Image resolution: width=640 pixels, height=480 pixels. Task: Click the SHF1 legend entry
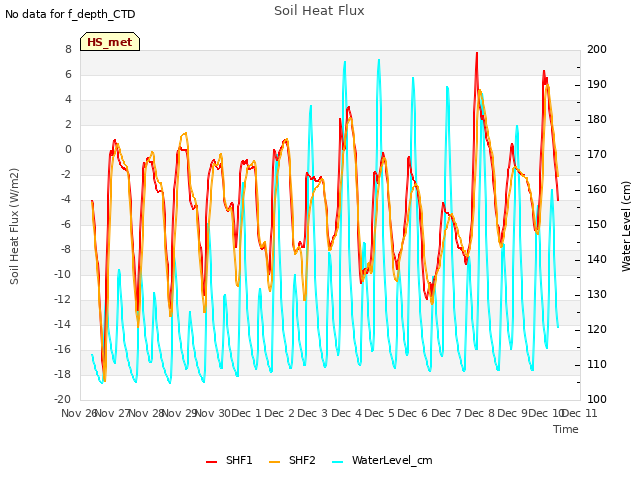pyautogui.click(x=229, y=460)
